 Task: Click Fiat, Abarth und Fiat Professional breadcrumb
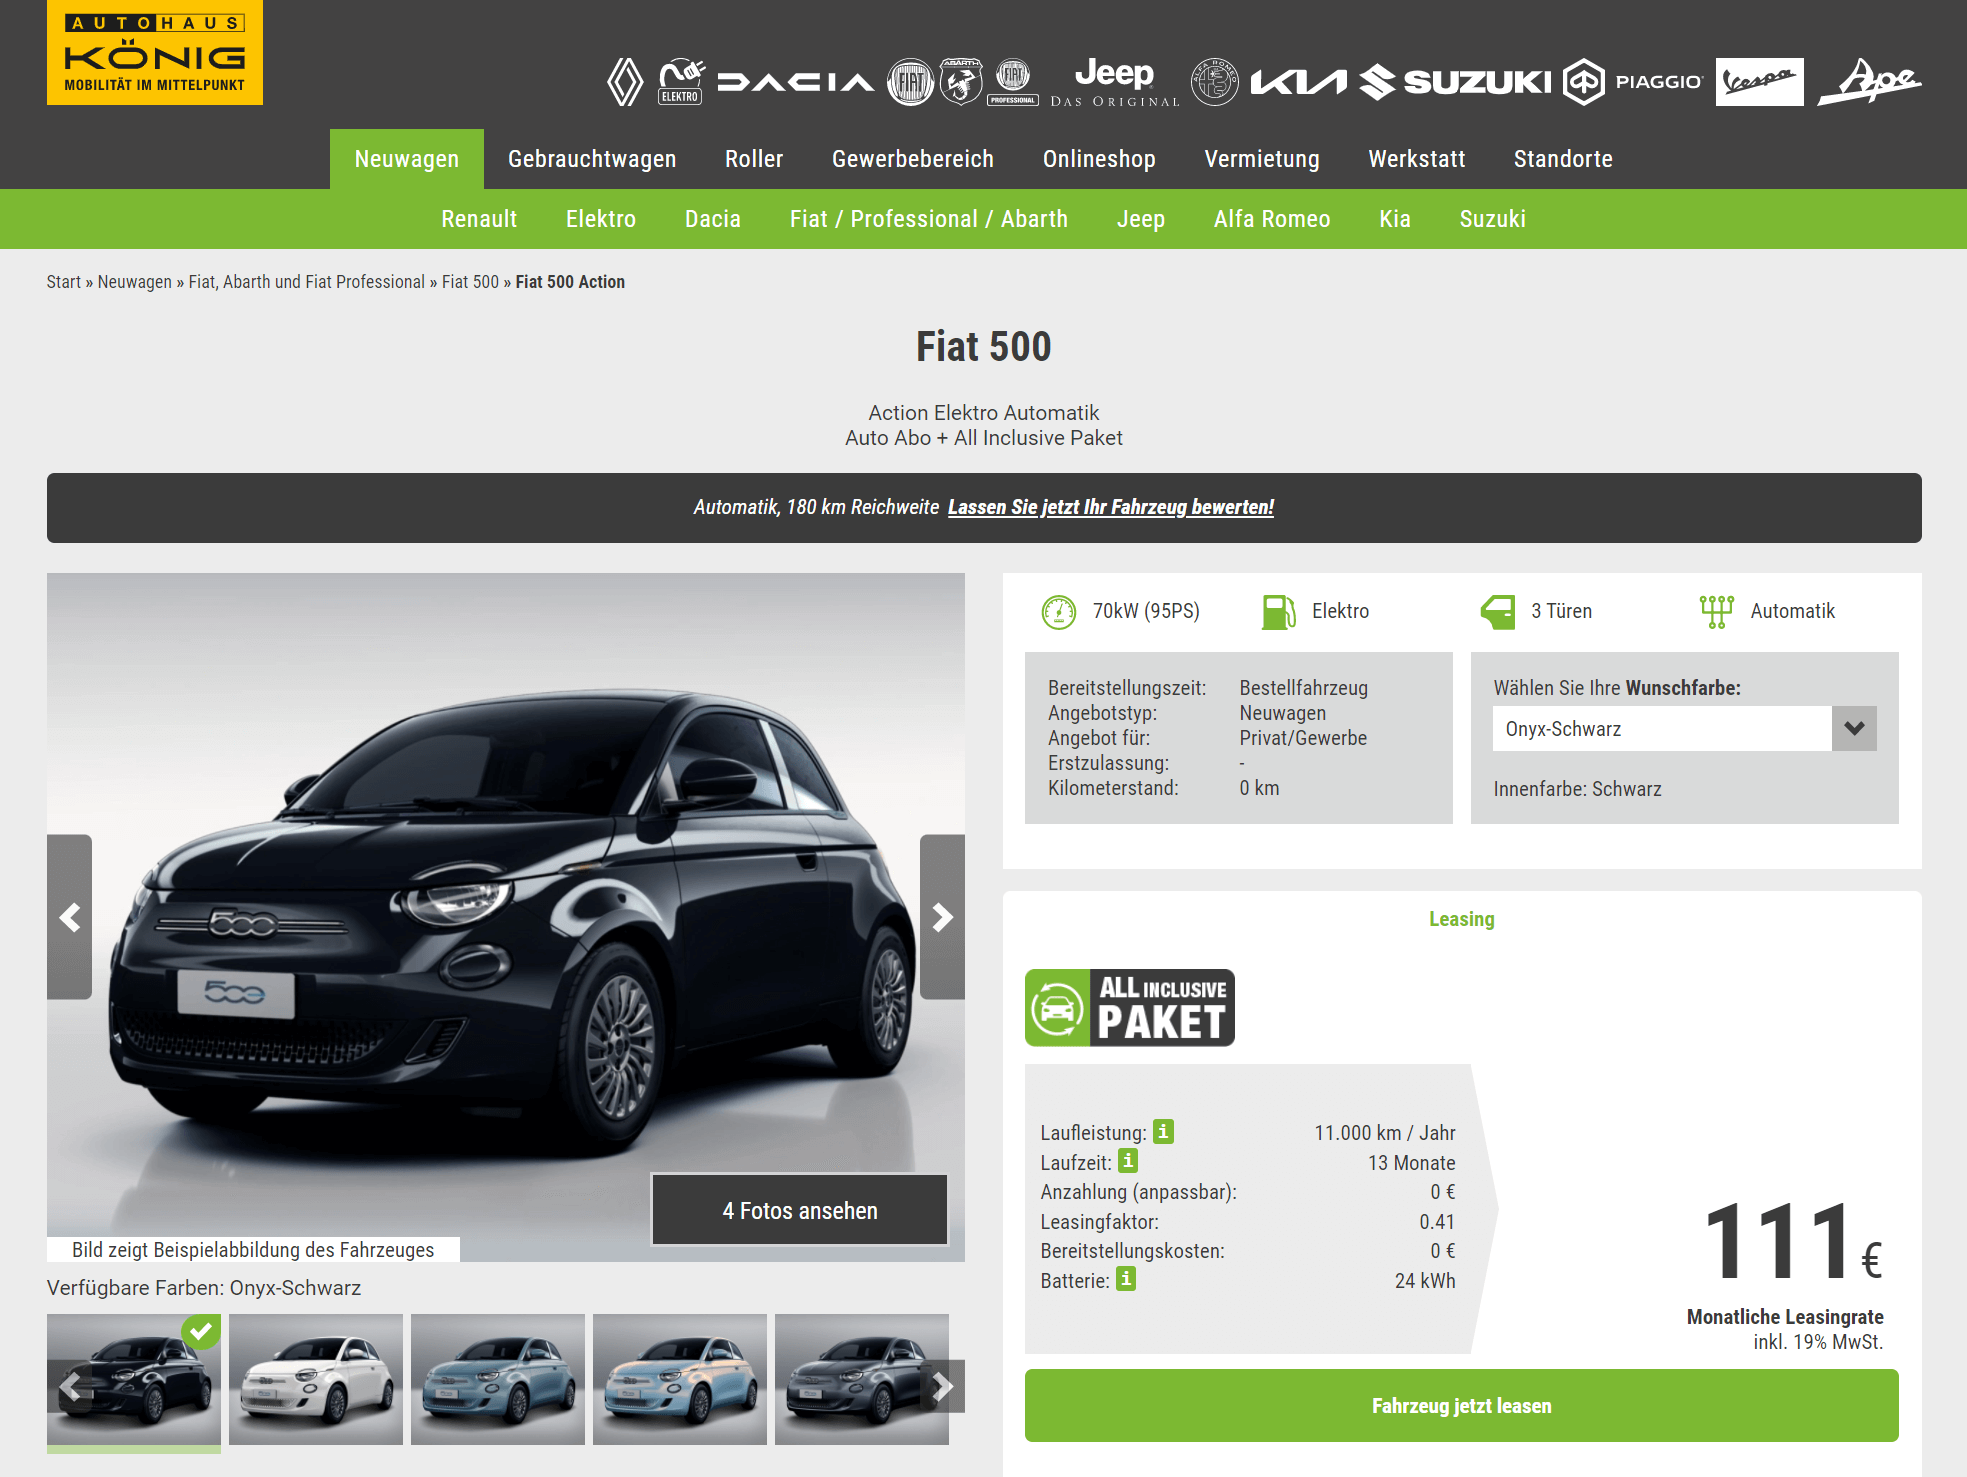coord(307,282)
